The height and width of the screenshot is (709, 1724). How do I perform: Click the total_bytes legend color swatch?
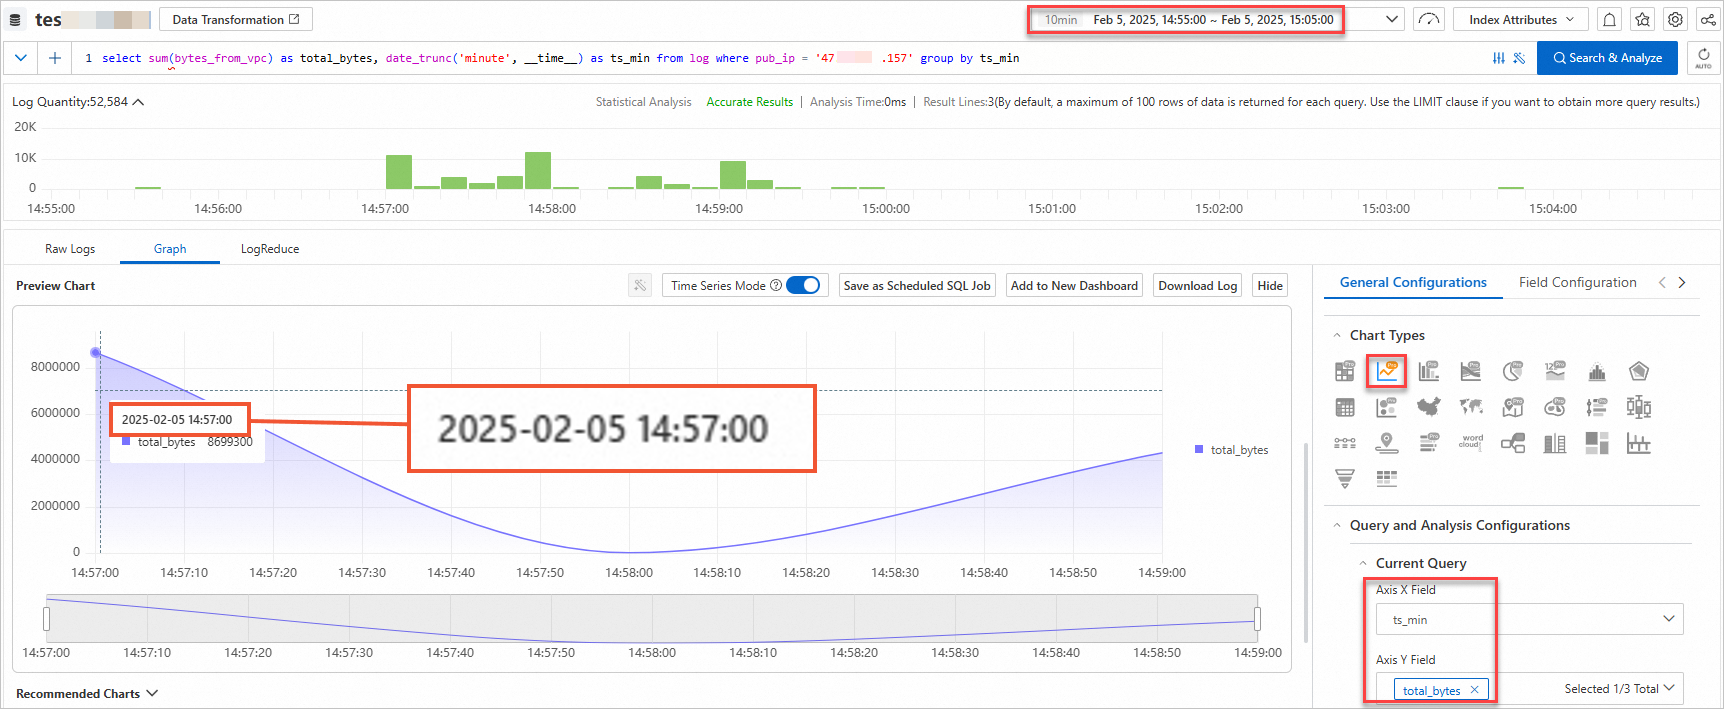(x=1199, y=449)
